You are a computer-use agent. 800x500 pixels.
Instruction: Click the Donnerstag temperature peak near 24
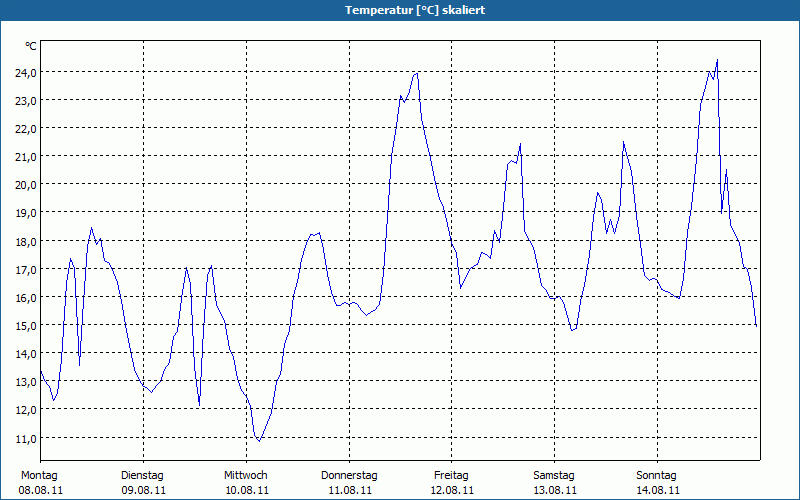(x=416, y=73)
